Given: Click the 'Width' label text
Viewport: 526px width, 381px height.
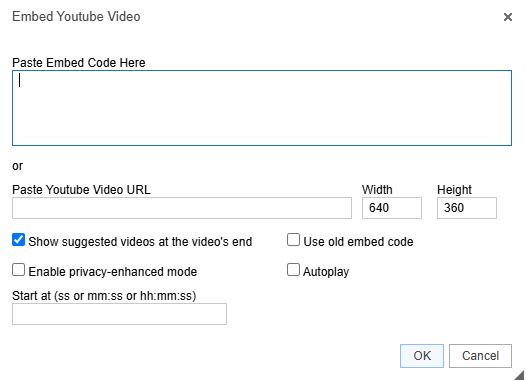Looking at the screenshot, I should [x=377, y=190].
